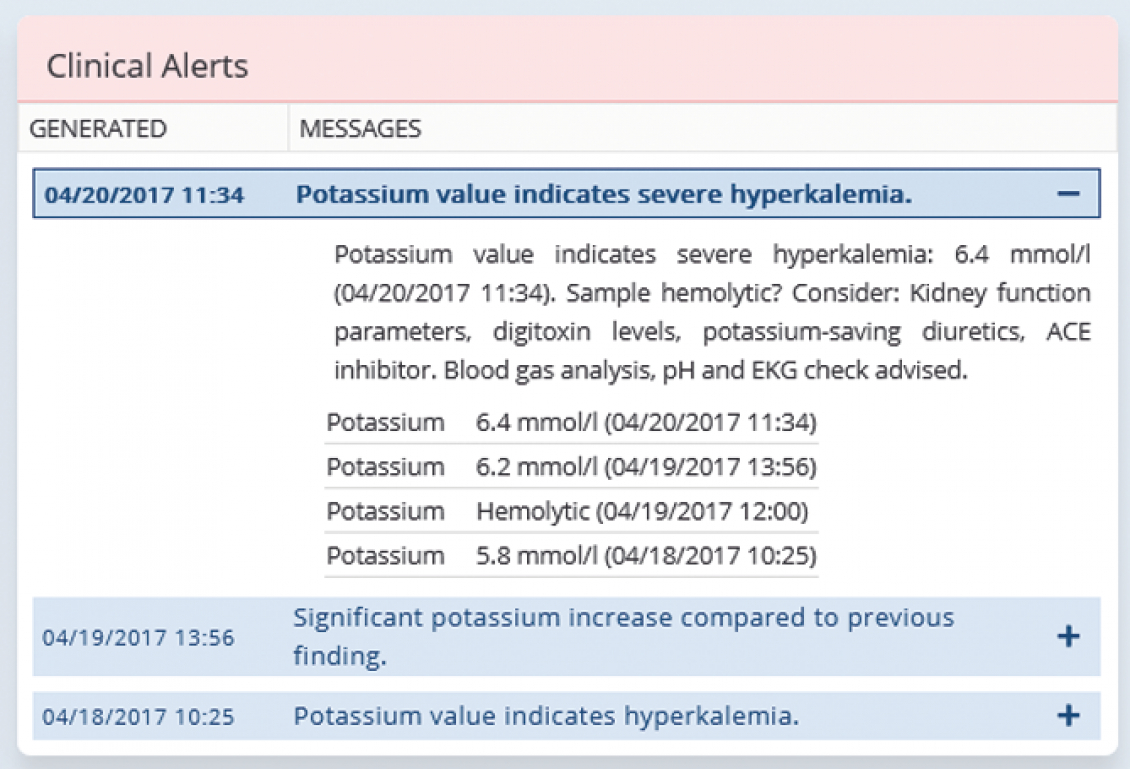Select the 6.4 mmol/l potassium result row
Viewport: 1130px width, 769px height.
click(646, 423)
